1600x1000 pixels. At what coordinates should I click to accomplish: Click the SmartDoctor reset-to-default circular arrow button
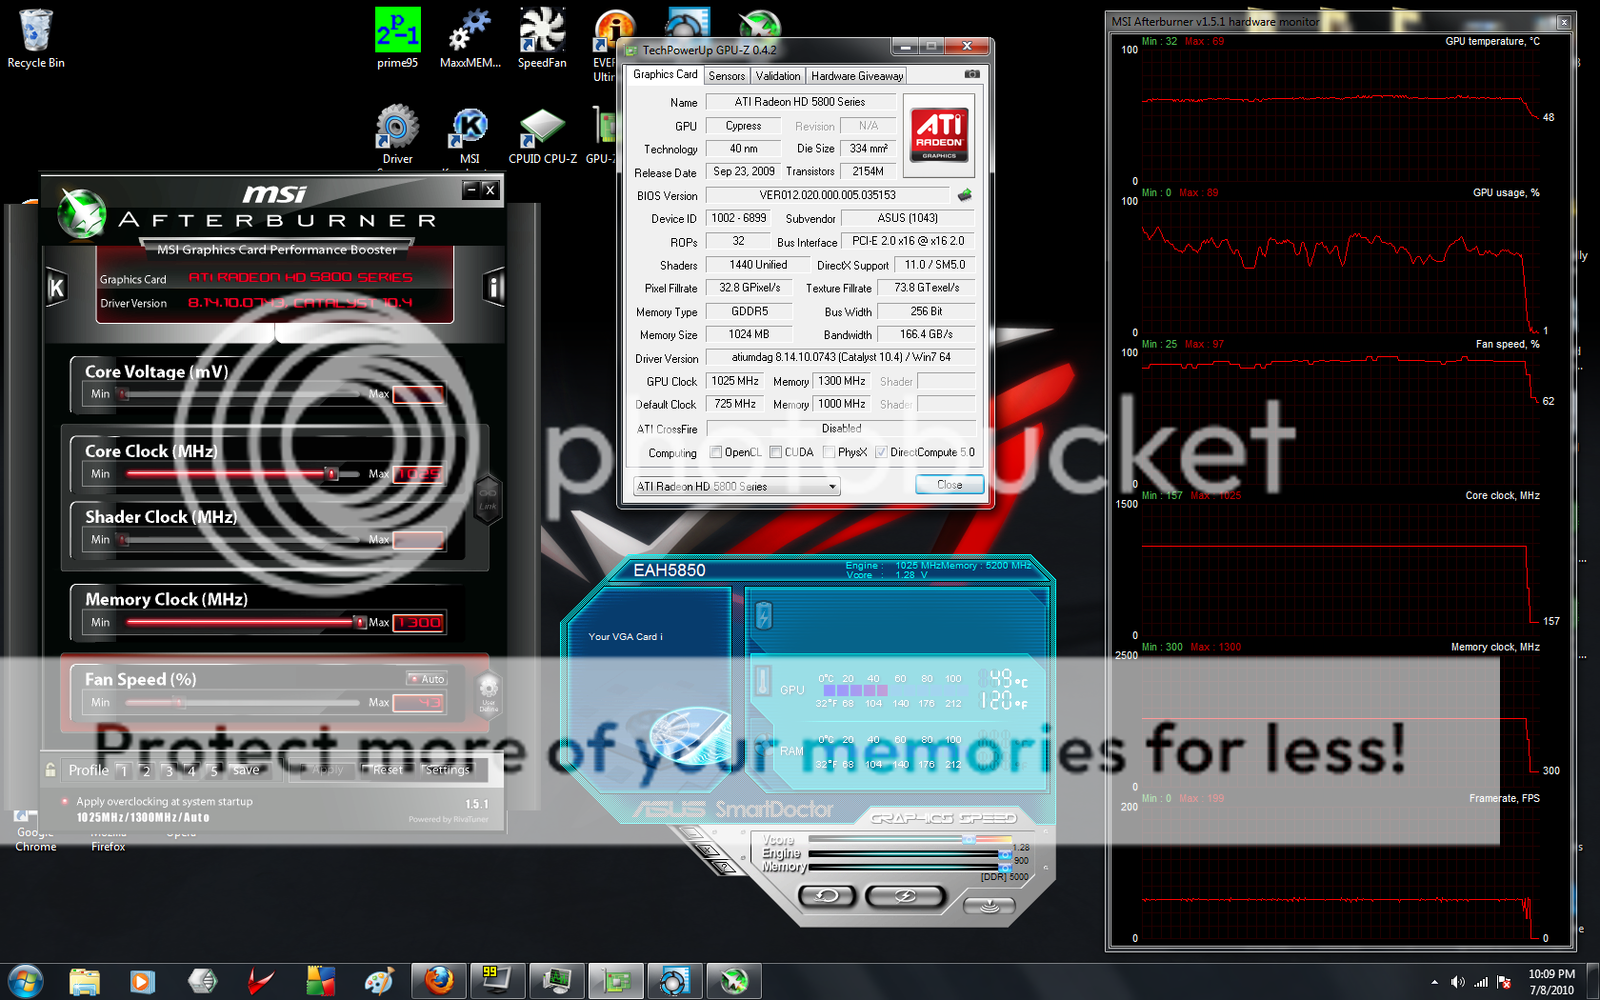click(827, 896)
